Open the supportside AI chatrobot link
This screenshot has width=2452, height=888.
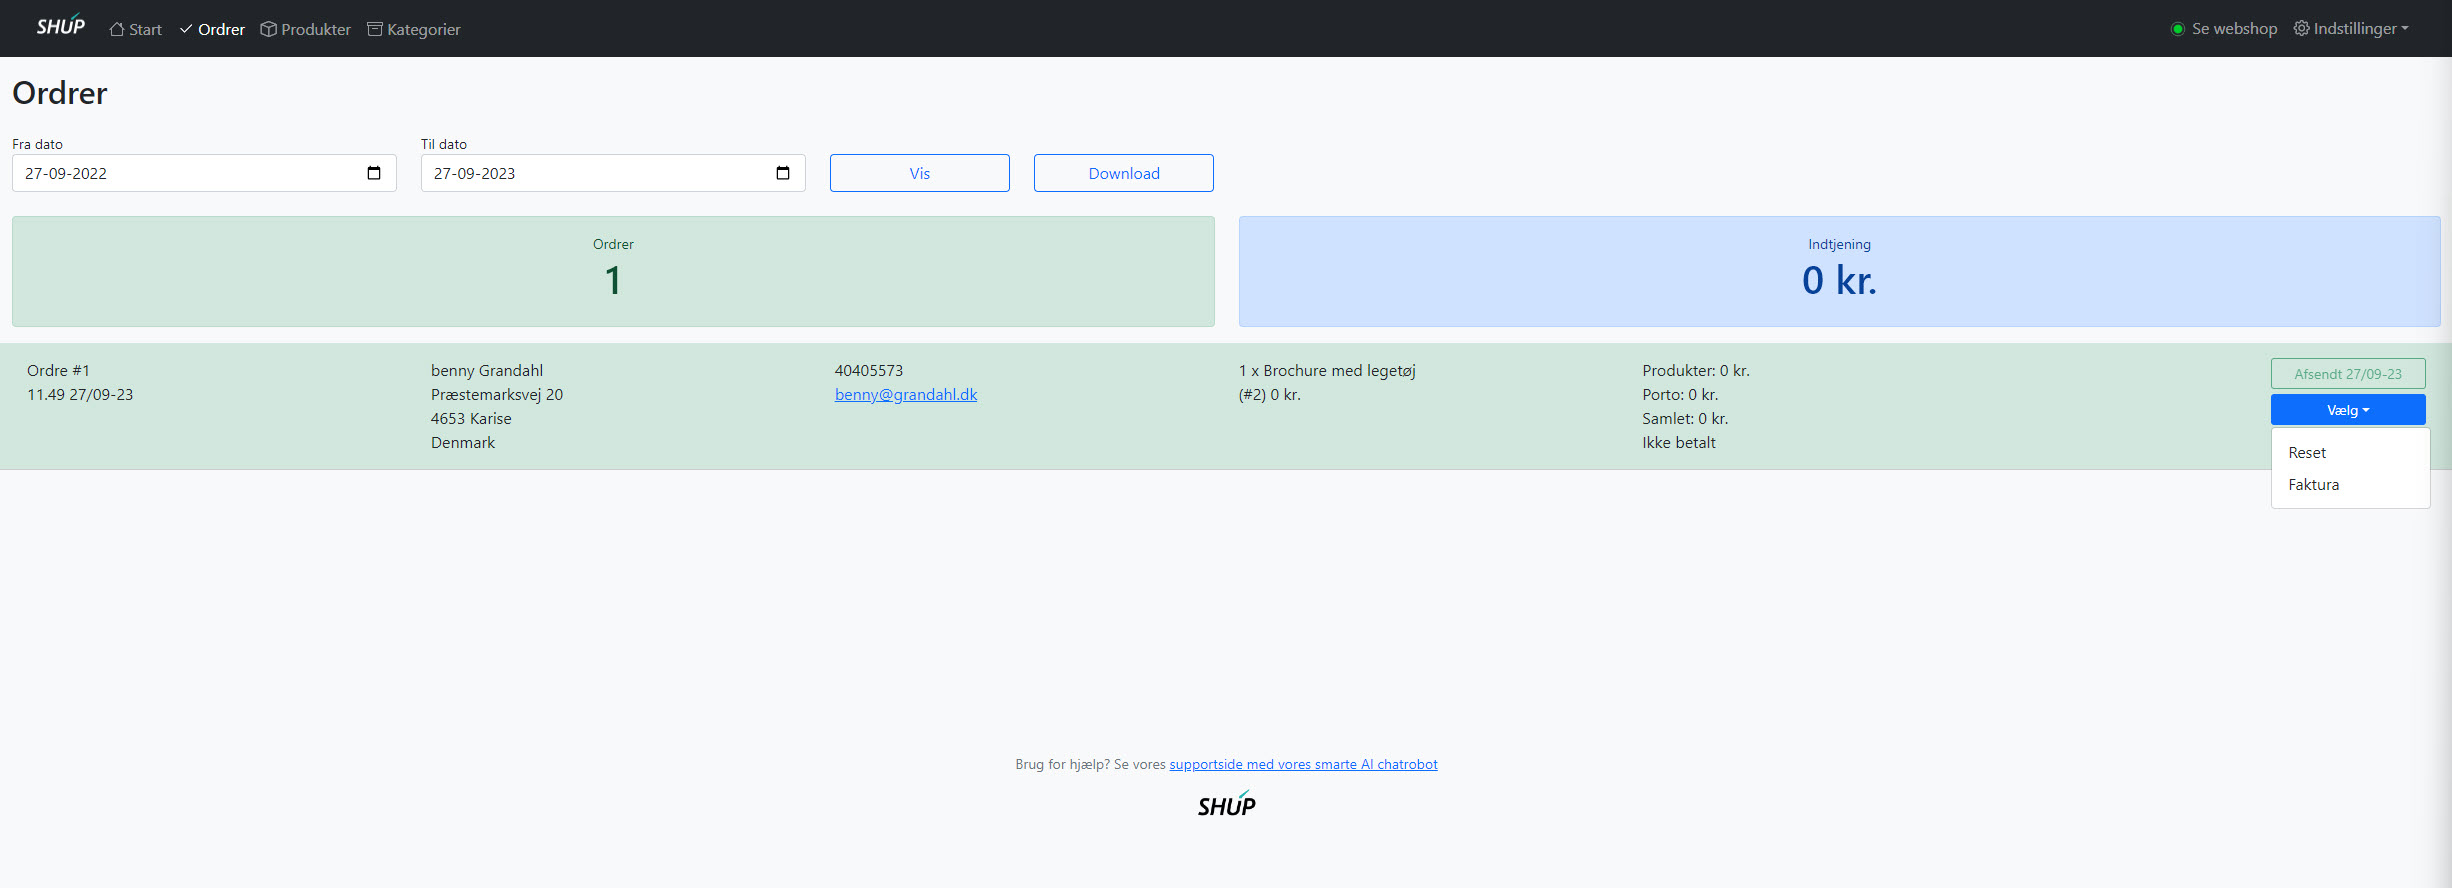coord(1303,764)
